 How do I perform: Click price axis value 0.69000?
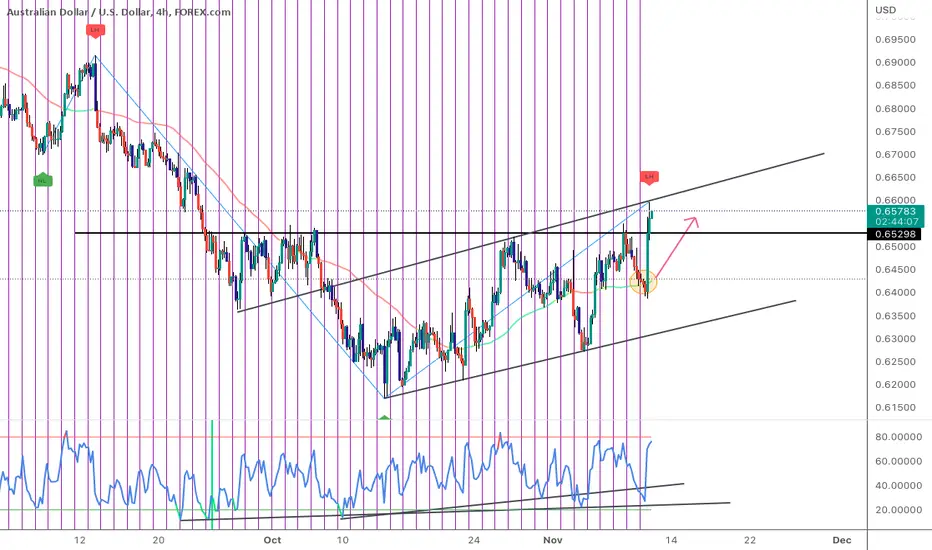click(x=895, y=62)
